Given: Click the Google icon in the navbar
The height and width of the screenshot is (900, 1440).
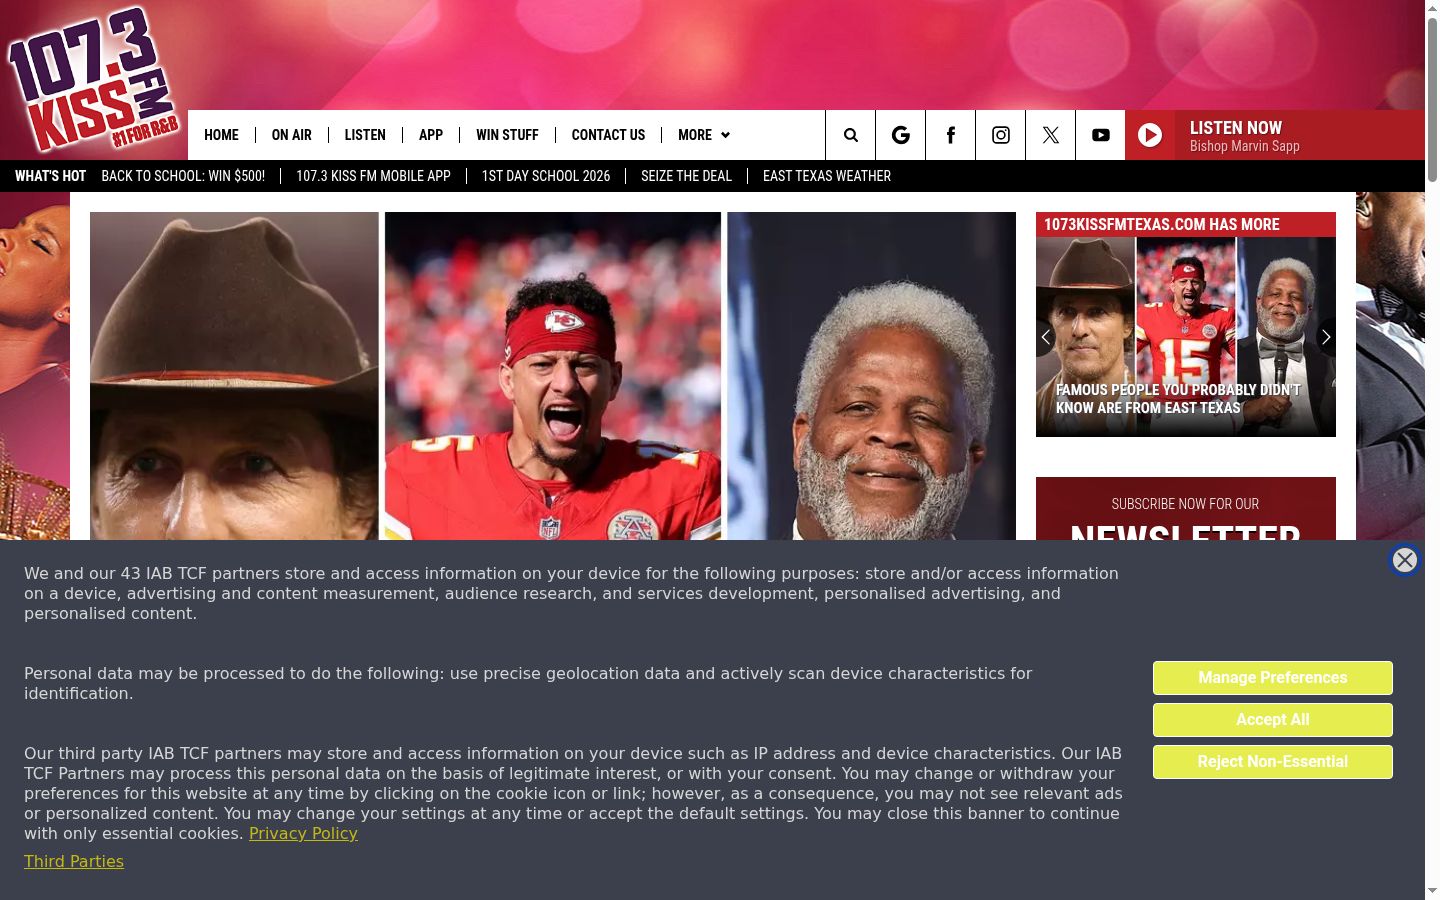Looking at the screenshot, I should tap(900, 135).
